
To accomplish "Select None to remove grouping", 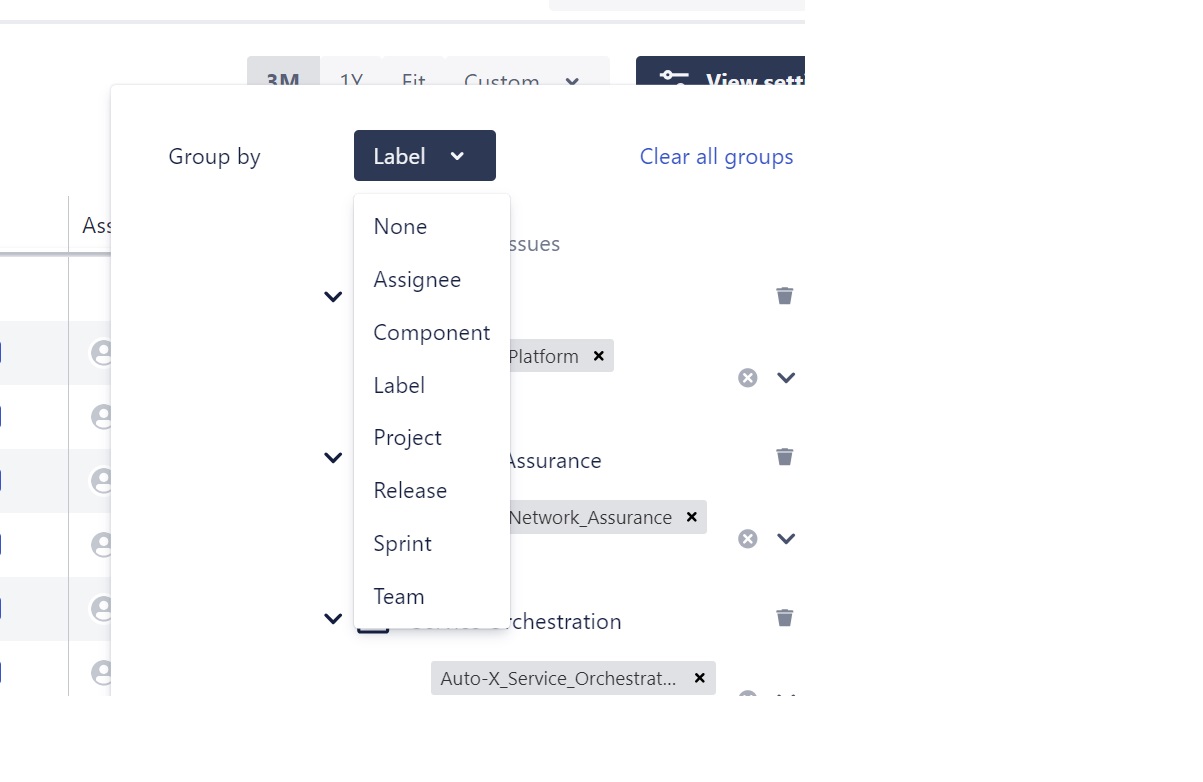I will coord(400,226).
